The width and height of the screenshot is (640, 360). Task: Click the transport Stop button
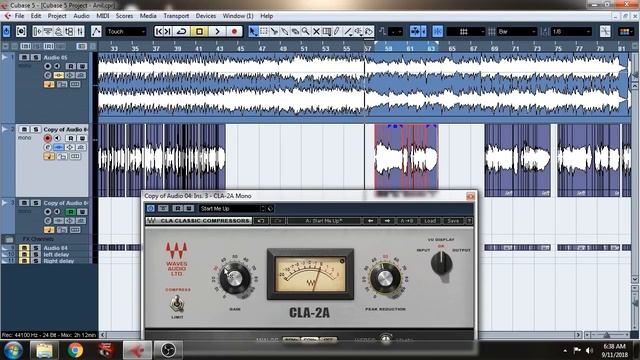[x=199, y=31]
